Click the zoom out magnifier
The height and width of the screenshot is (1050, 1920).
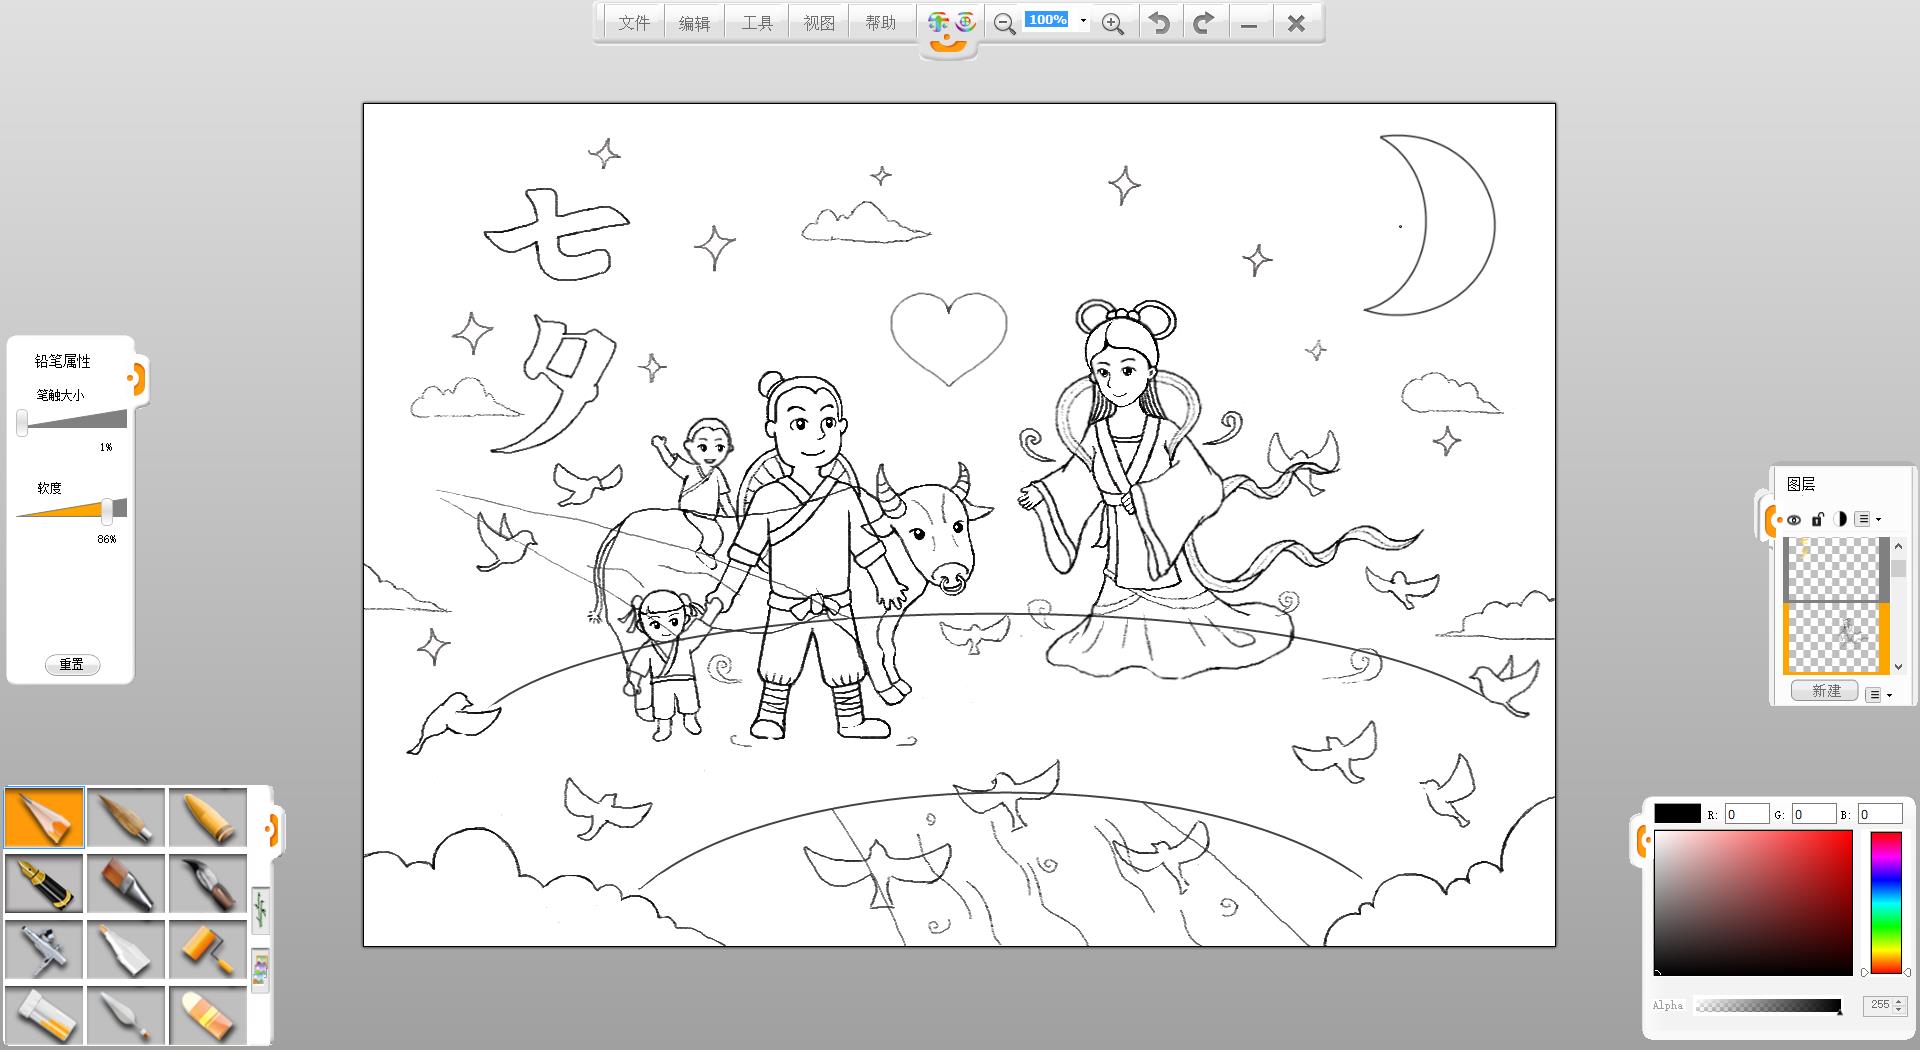(1004, 23)
